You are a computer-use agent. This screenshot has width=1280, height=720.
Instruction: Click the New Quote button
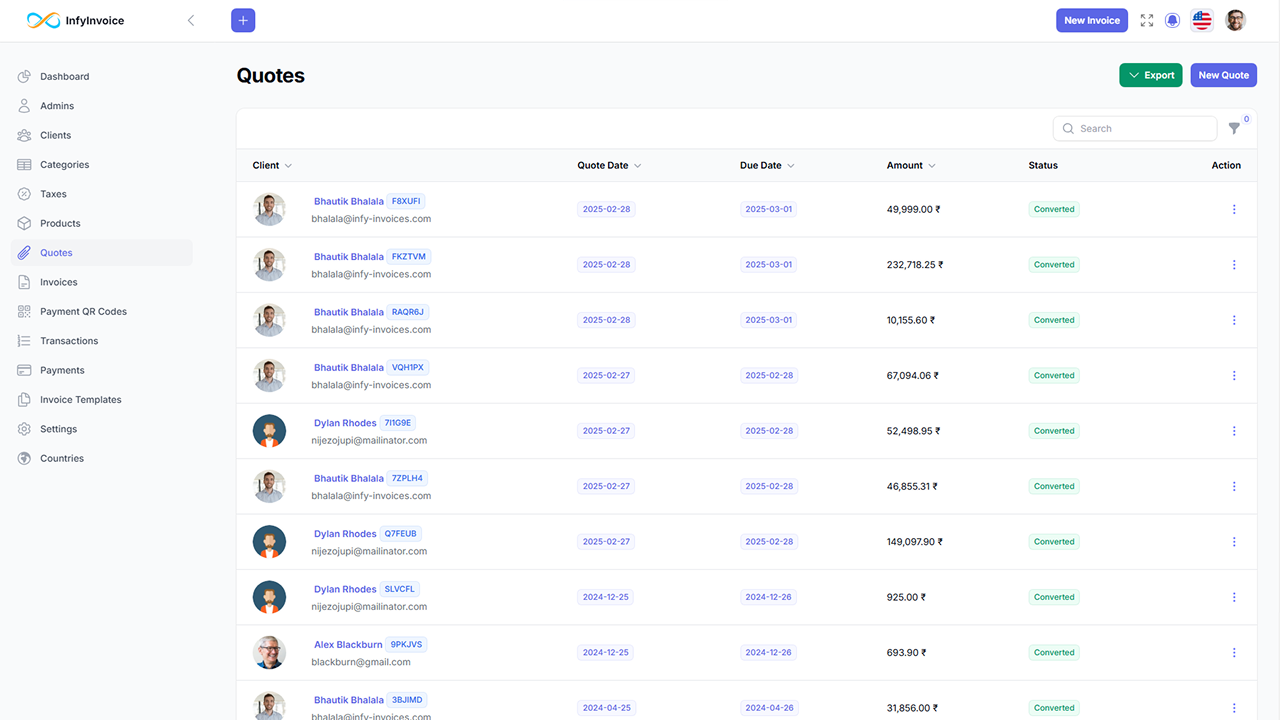click(x=1223, y=75)
